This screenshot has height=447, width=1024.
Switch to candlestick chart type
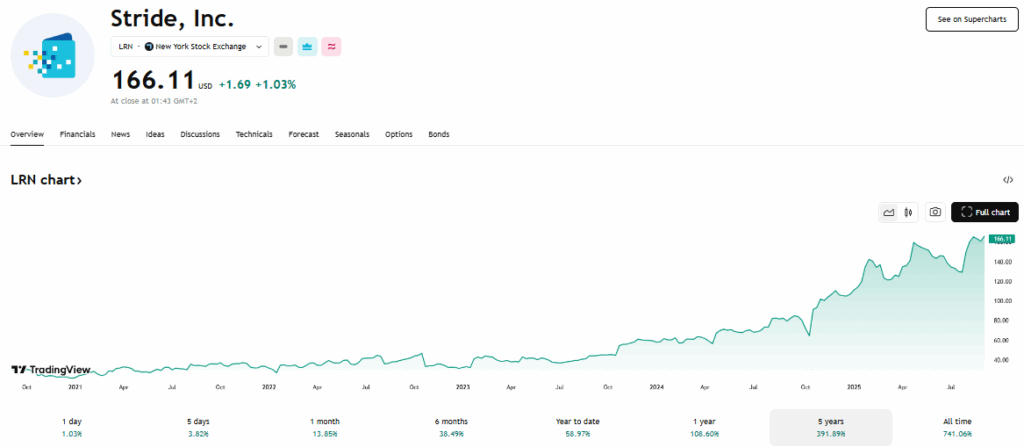(x=908, y=212)
